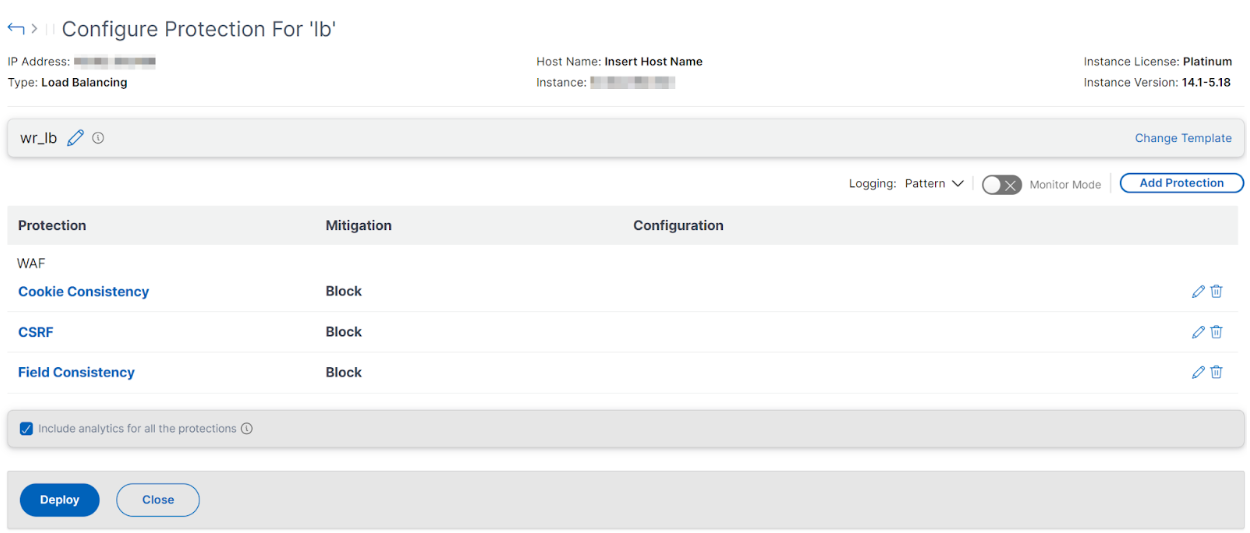1250x533 pixels.
Task: Deploy the protection configuration
Action: [60, 500]
